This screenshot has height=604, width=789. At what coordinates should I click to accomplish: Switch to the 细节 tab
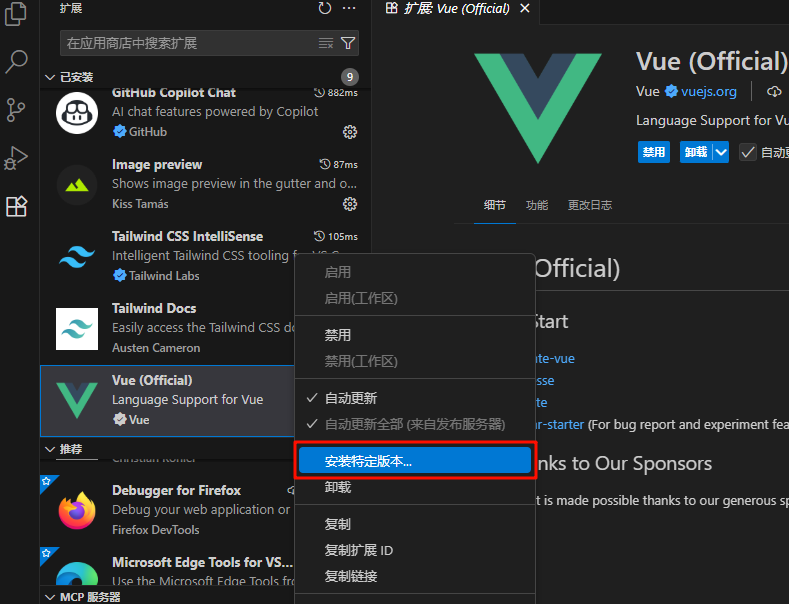495,205
